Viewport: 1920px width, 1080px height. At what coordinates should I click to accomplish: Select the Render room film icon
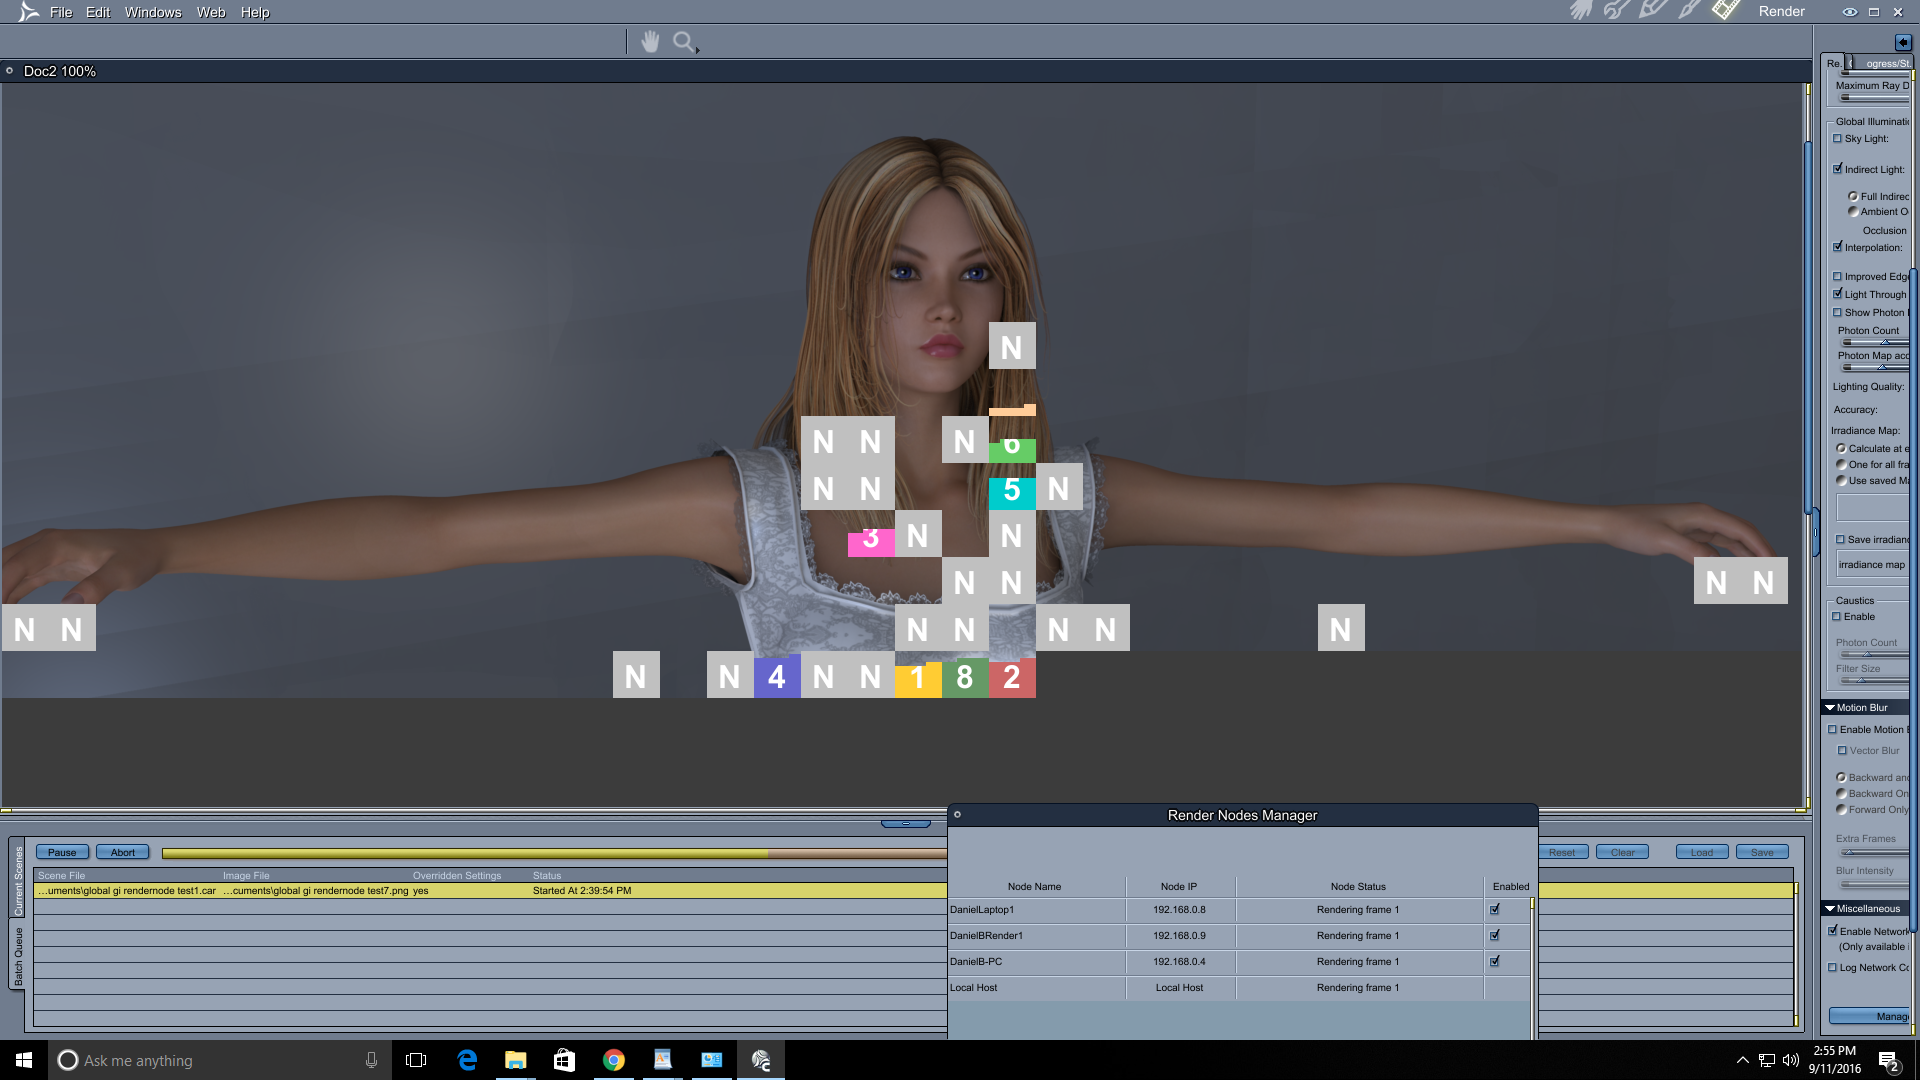click(1726, 11)
